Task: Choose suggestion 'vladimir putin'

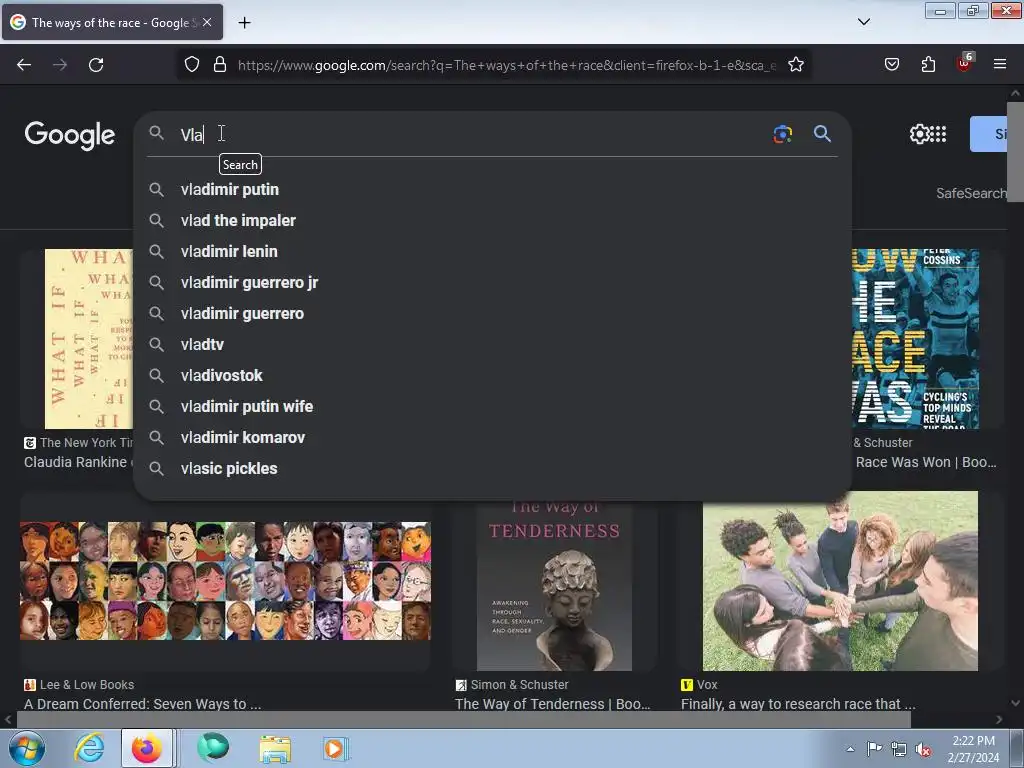Action: point(492,189)
